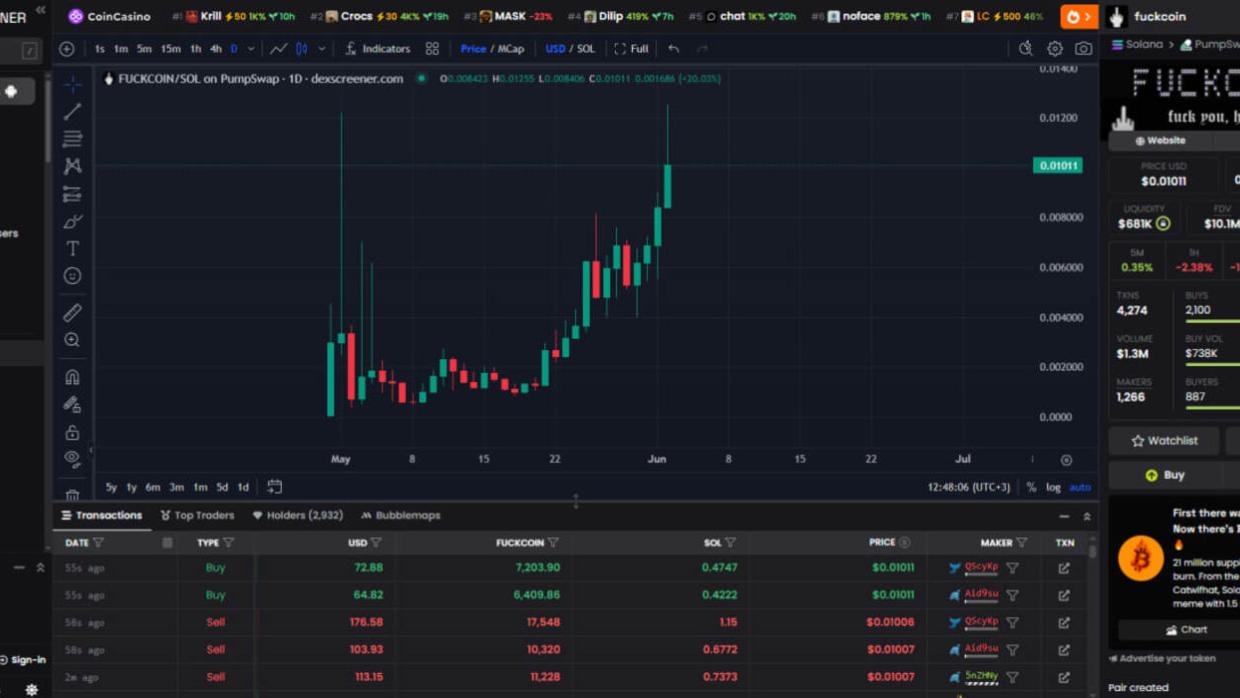Select the 6m date range
The image size is (1240, 698).
coord(152,487)
